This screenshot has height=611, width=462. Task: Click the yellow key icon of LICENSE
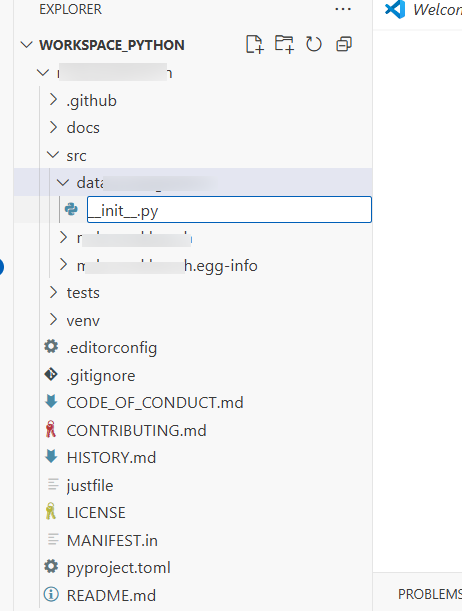point(51,511)
